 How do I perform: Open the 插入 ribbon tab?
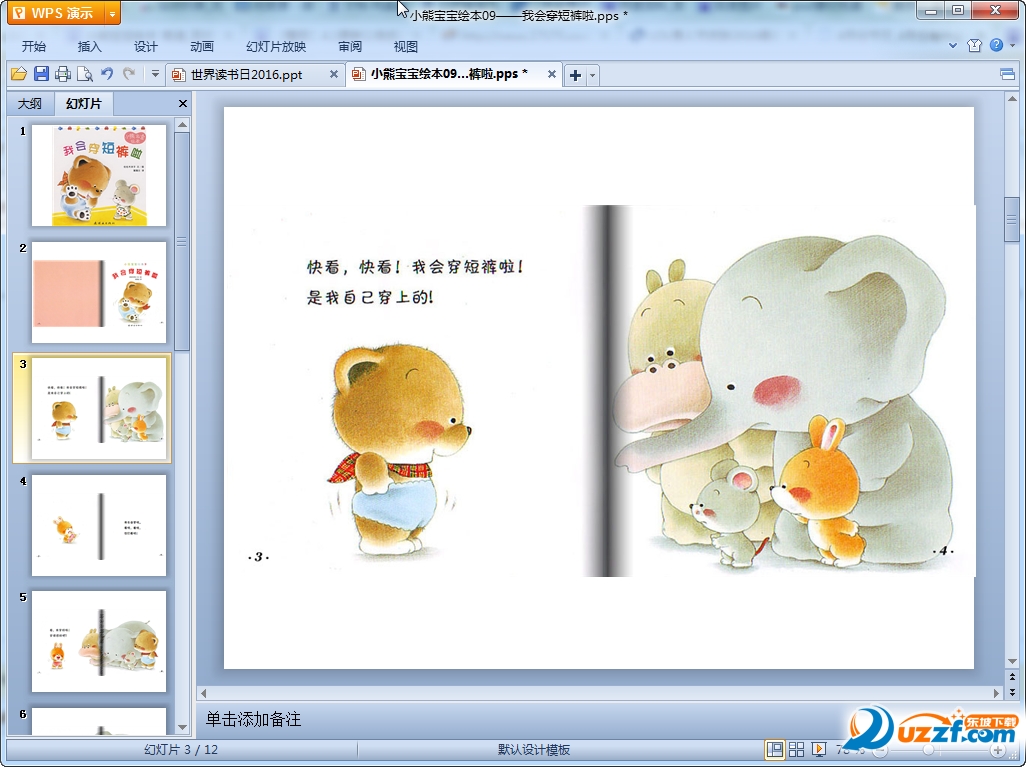90,46
